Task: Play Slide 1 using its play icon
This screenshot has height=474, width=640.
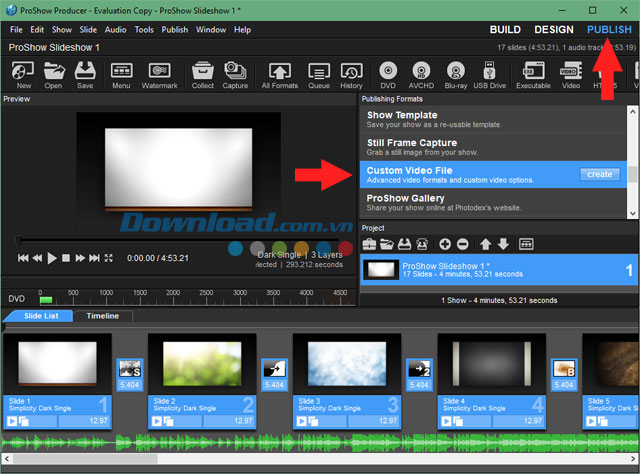Action: [x=12, y=421]
